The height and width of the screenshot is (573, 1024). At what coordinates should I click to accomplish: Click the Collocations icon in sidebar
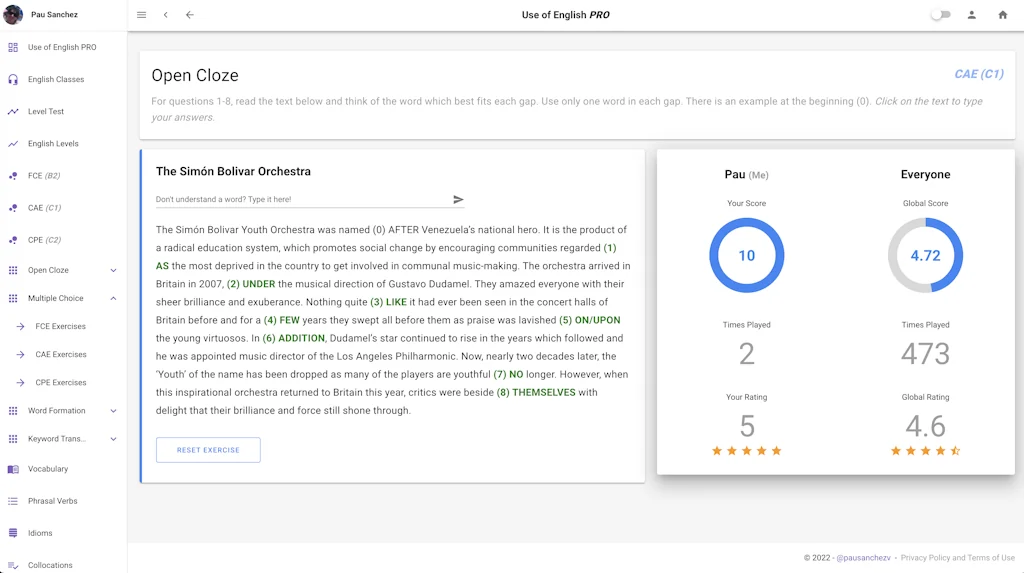pos(13,565)
